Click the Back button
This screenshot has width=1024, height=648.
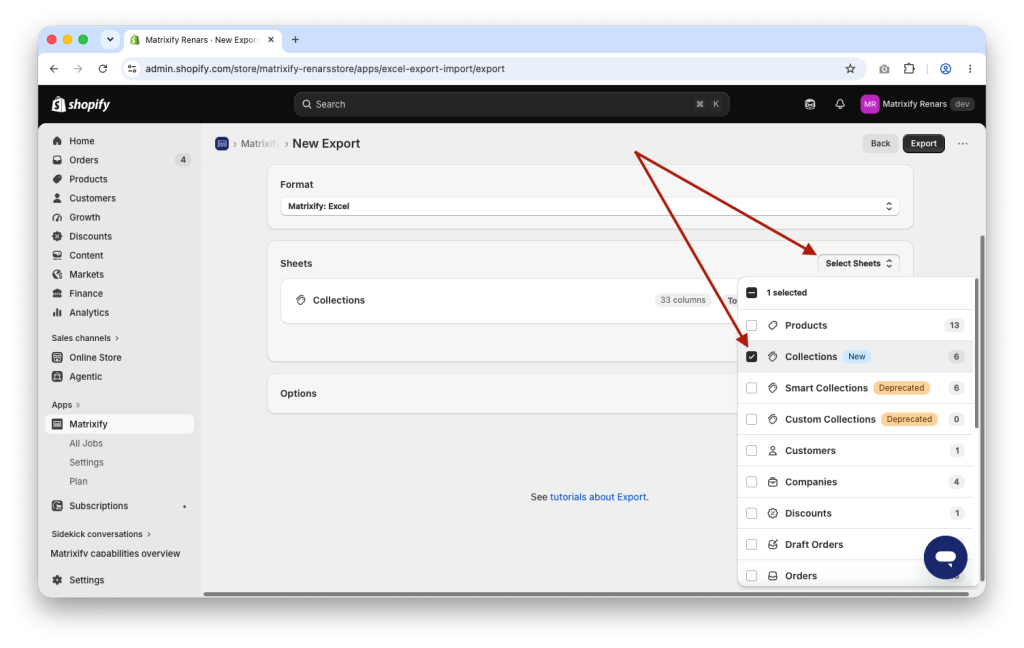click(880, 144)
